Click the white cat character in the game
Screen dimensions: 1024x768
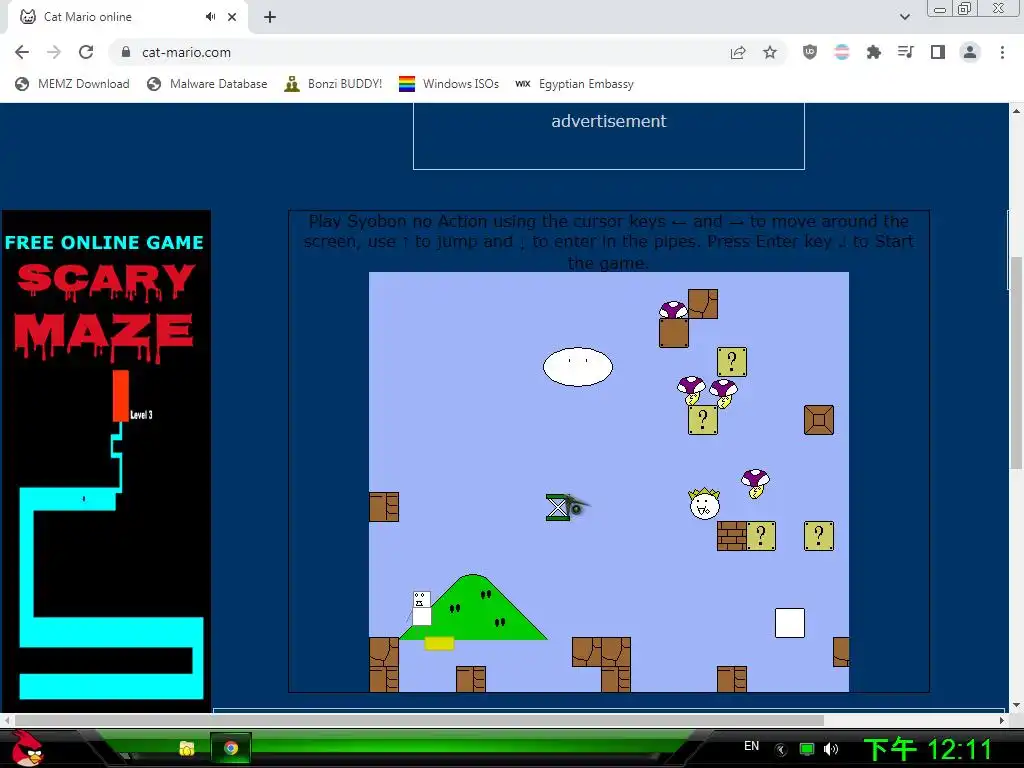[421, 608]
